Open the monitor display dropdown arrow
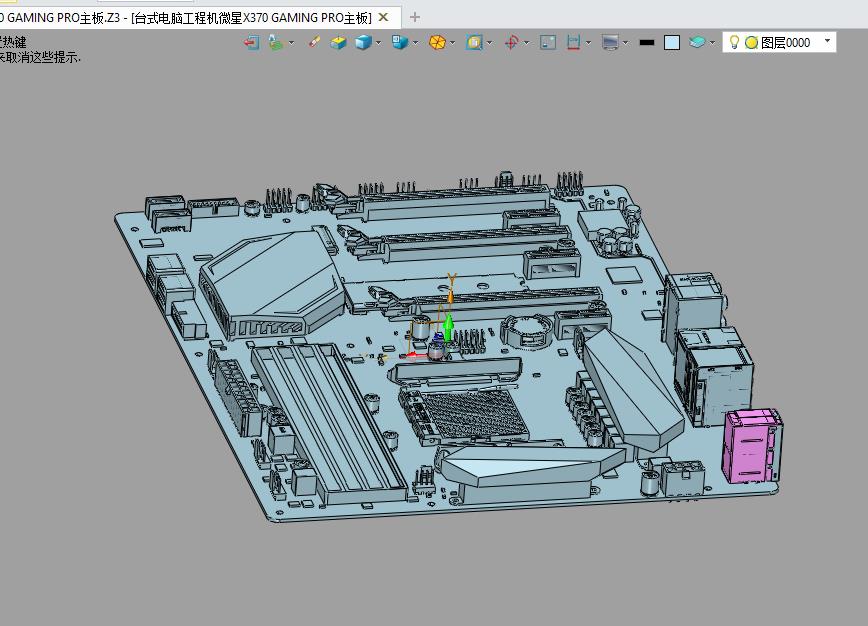This screenshot has width=868, height=626. (x=626, y=43)
